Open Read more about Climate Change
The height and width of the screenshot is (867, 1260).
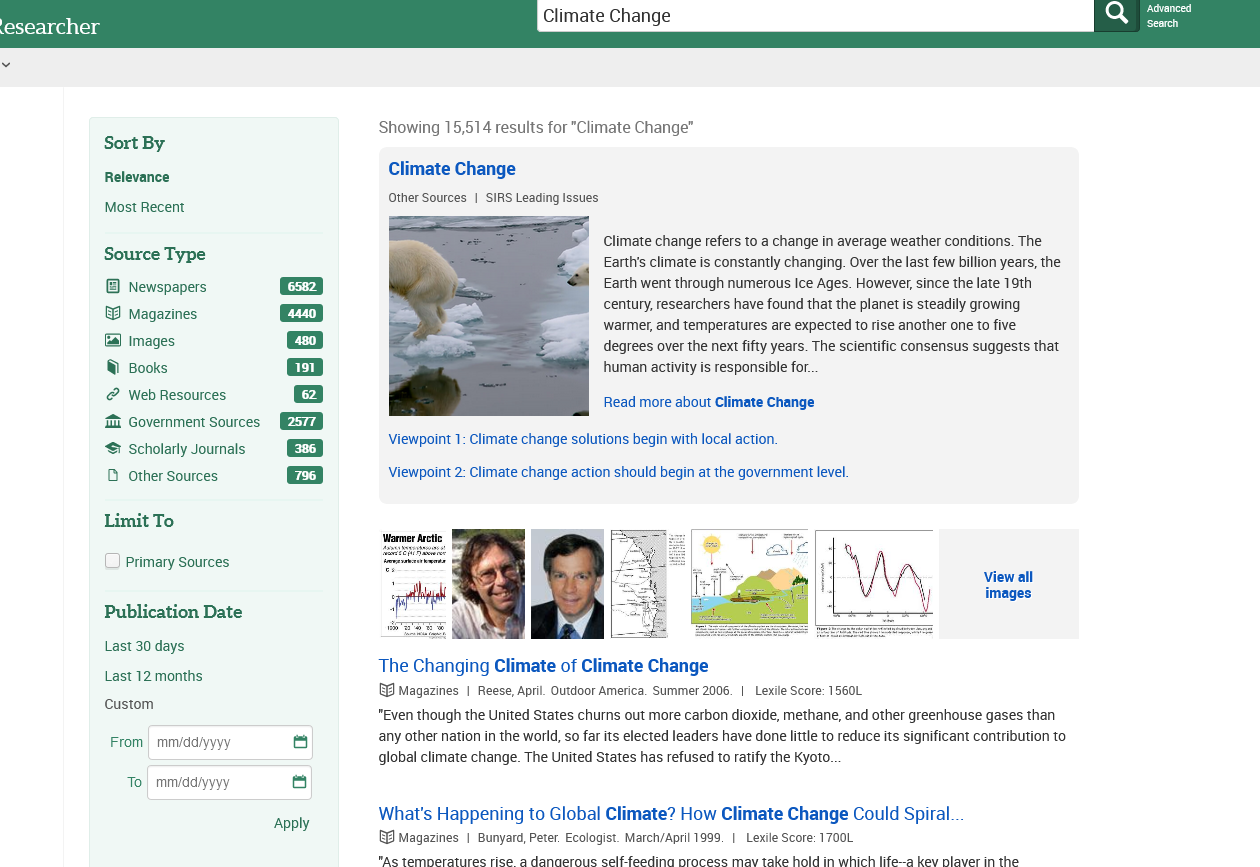708,402
